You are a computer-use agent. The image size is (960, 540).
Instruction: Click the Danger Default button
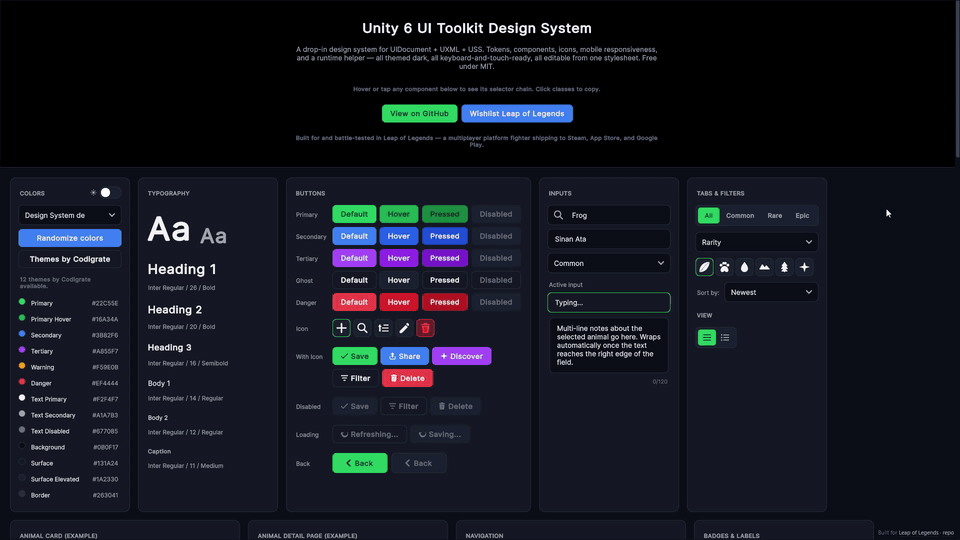(354, 302)
